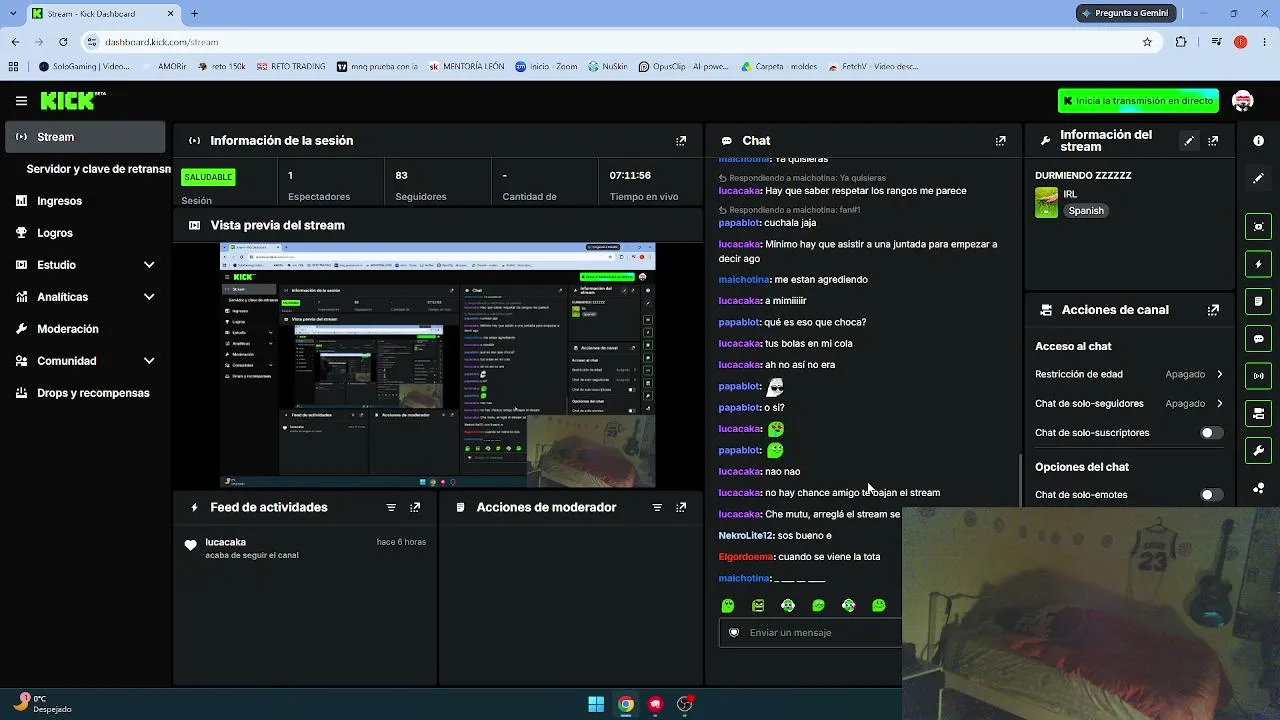Select Stream in the left sidebar

click(x=85, y=137)
